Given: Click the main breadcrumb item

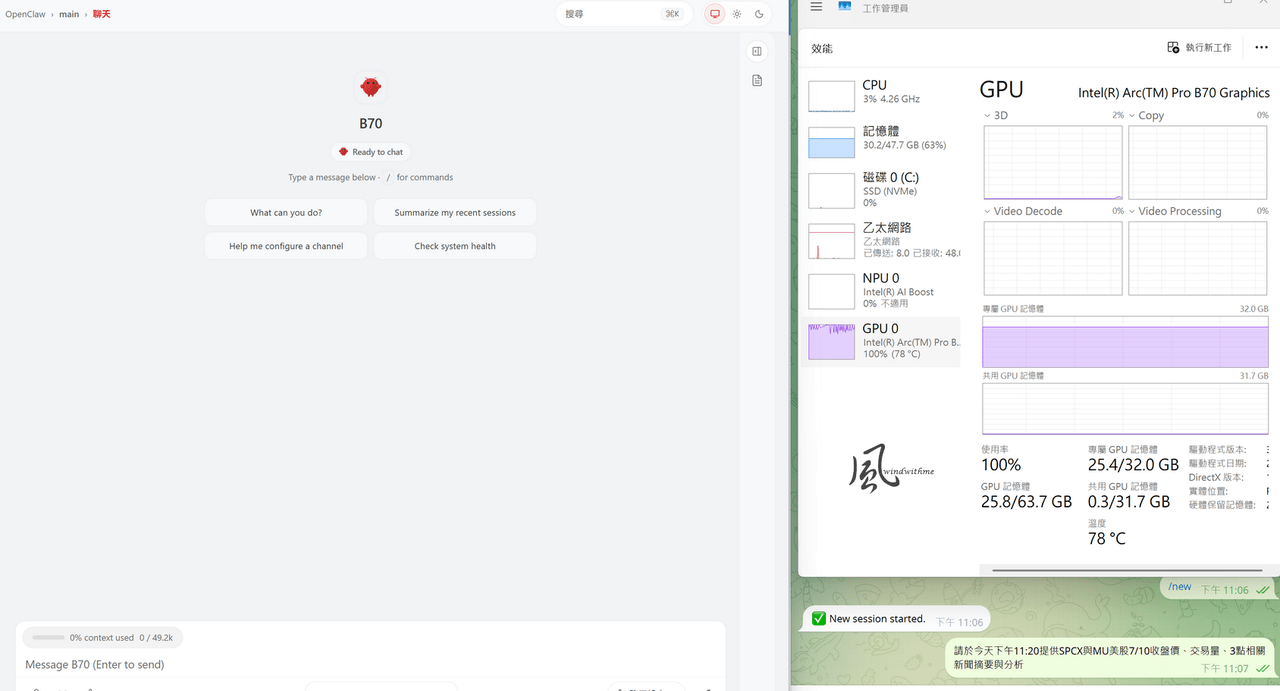Looking at the screenshot, I should (x=68, y=14).
